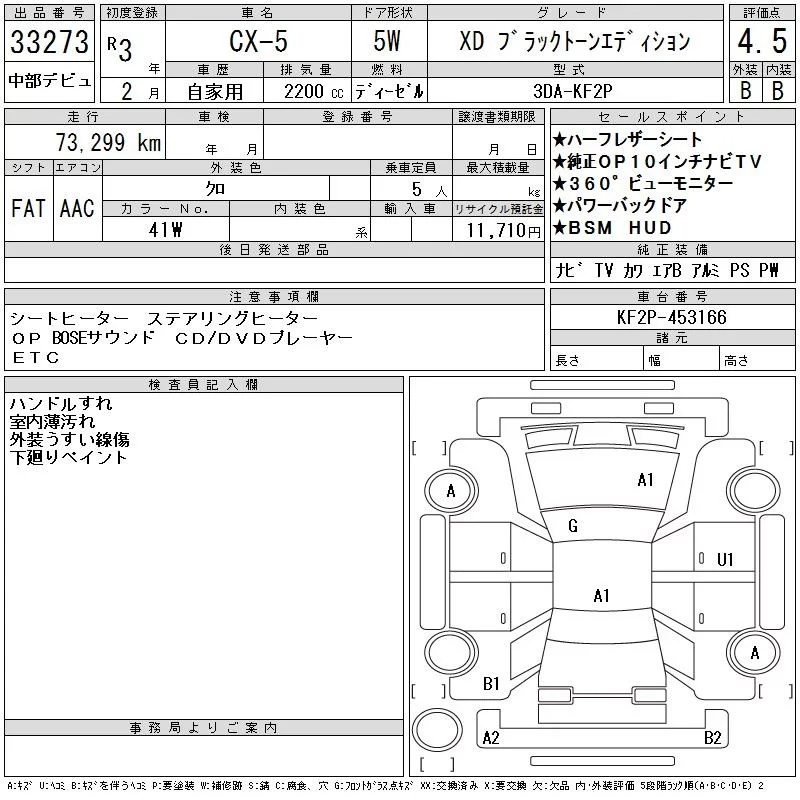
Task: Click the FAT shift type cell
Action: pyautogui.click(x=28, y=208)
